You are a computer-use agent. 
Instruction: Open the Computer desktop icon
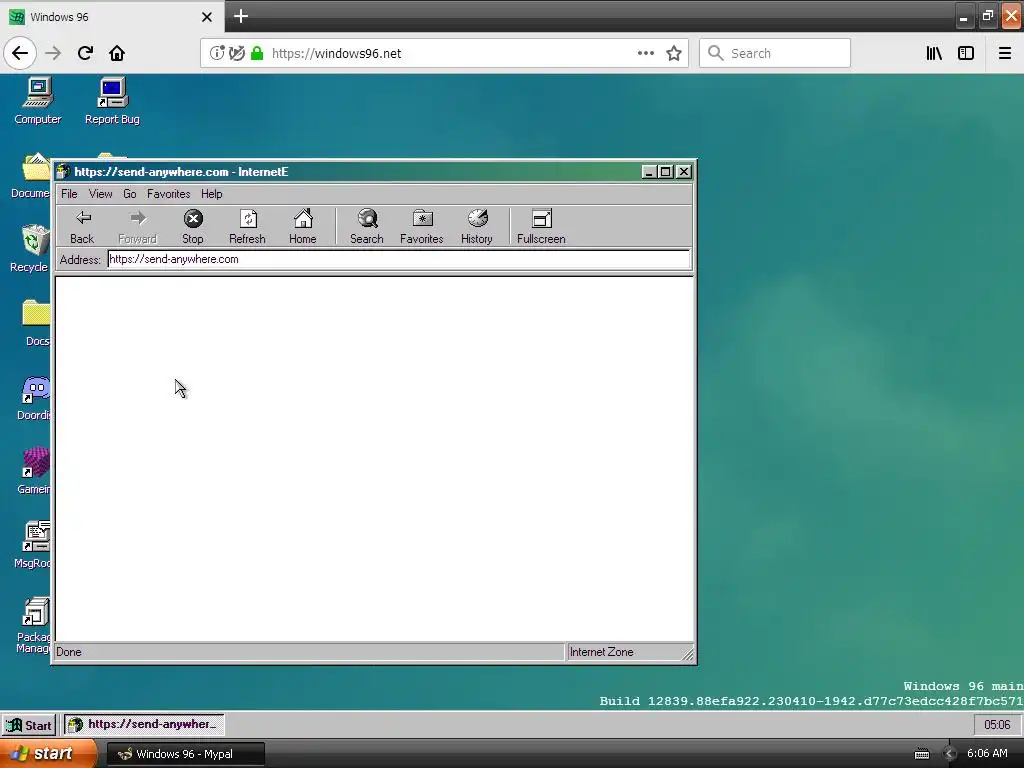(x=38, y=101)
